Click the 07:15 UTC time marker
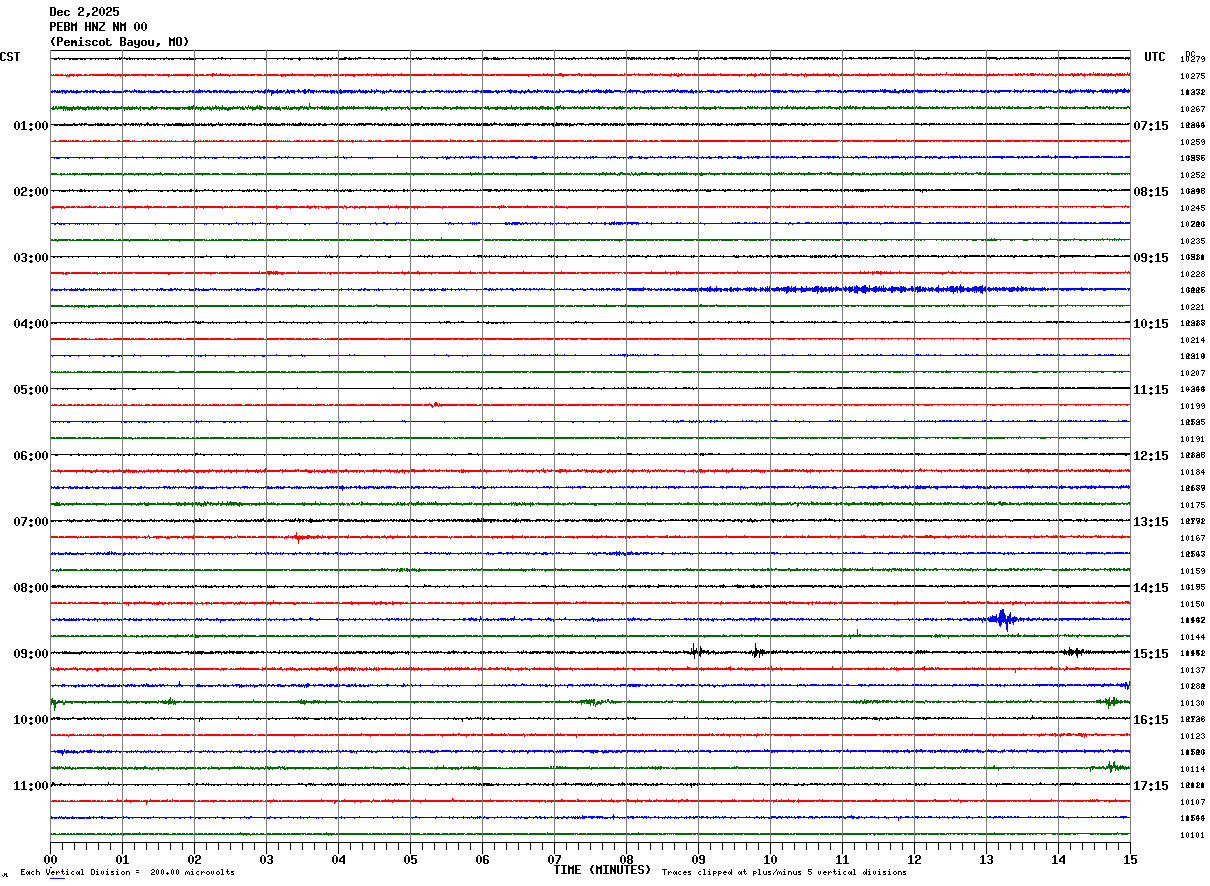The width and height of the screenshot is (1210, 886). (1150, 125)
